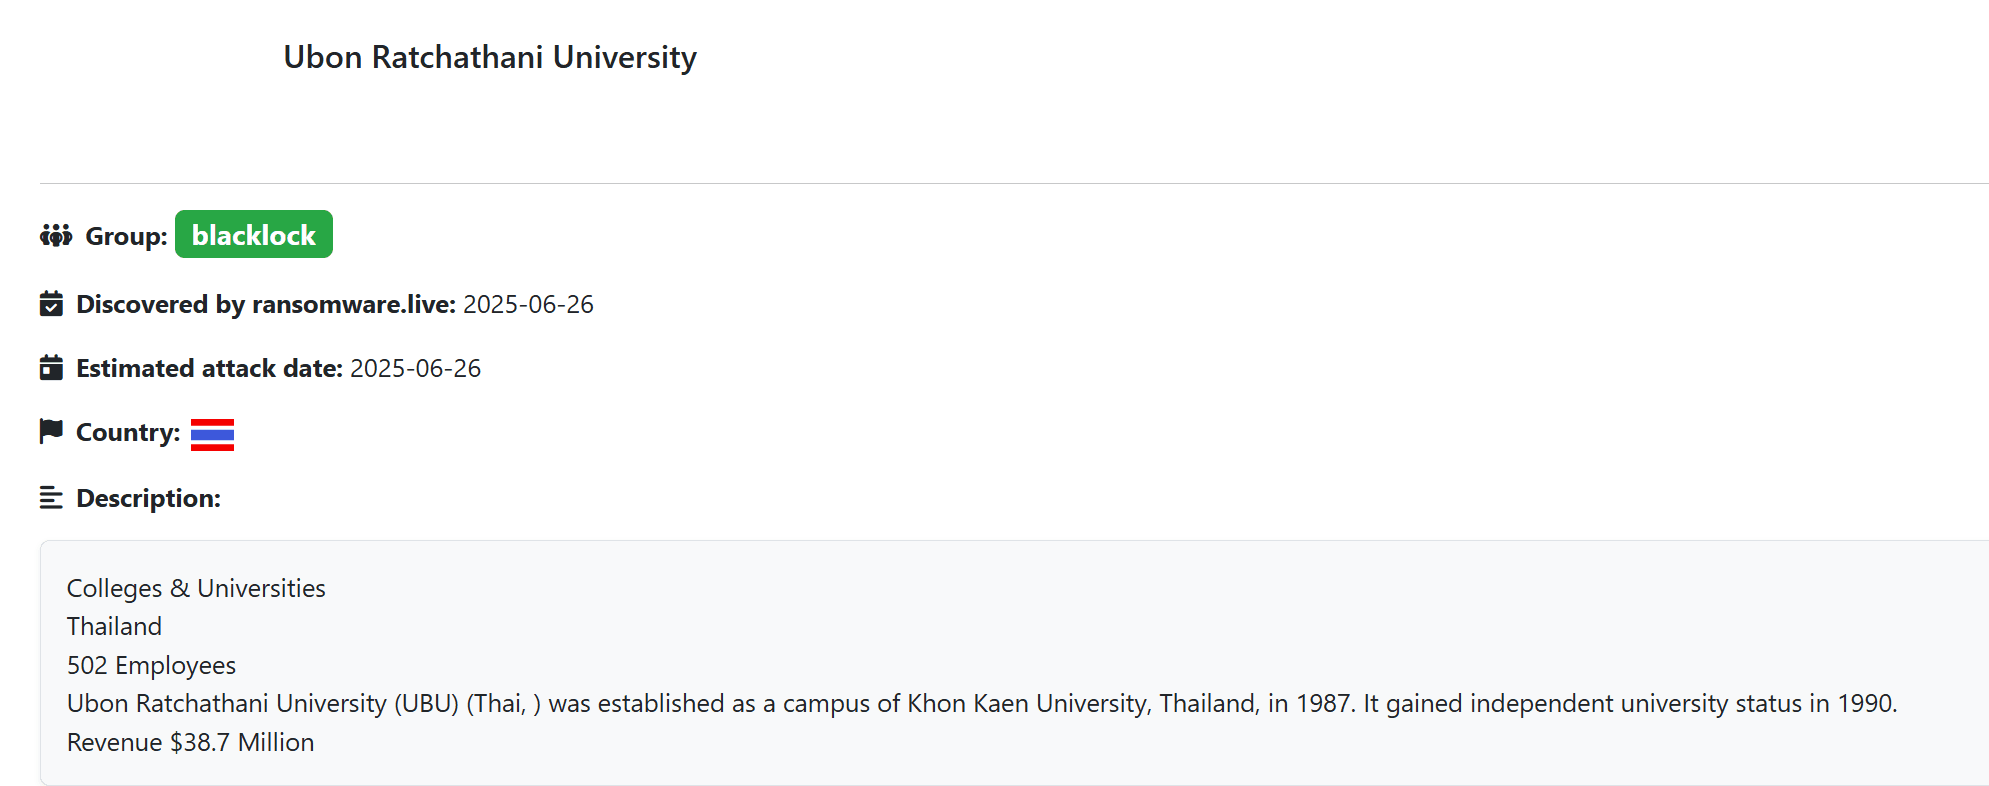Click the estimated attack date value
The height and width of the screenshot is (786, 1989).
415,368
